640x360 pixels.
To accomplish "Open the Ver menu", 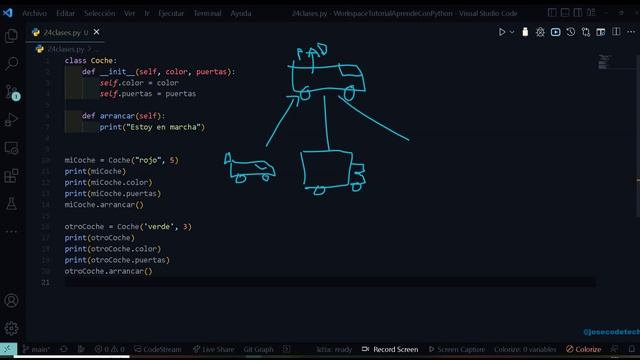I will click(129, 13).
